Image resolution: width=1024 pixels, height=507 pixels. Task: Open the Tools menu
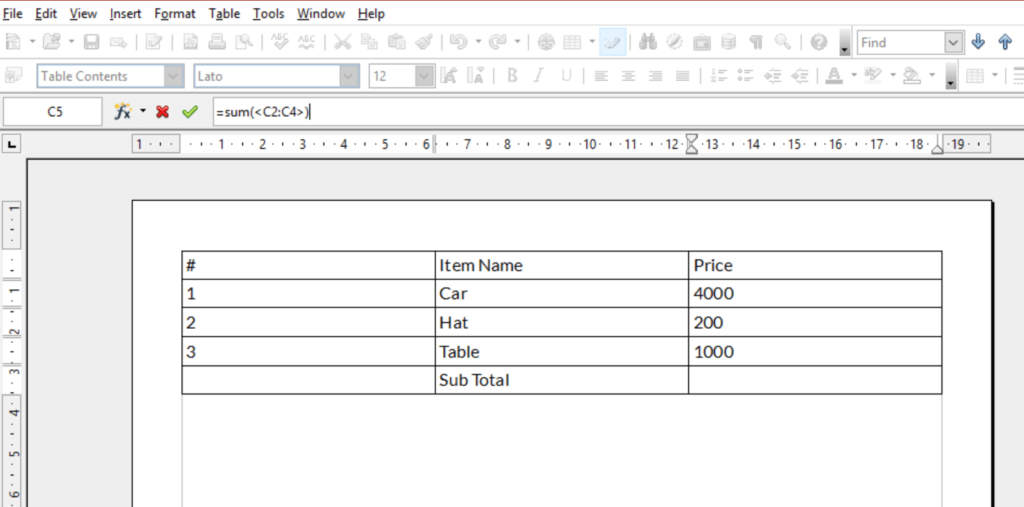pyautogui.click(x=268, y=14)
